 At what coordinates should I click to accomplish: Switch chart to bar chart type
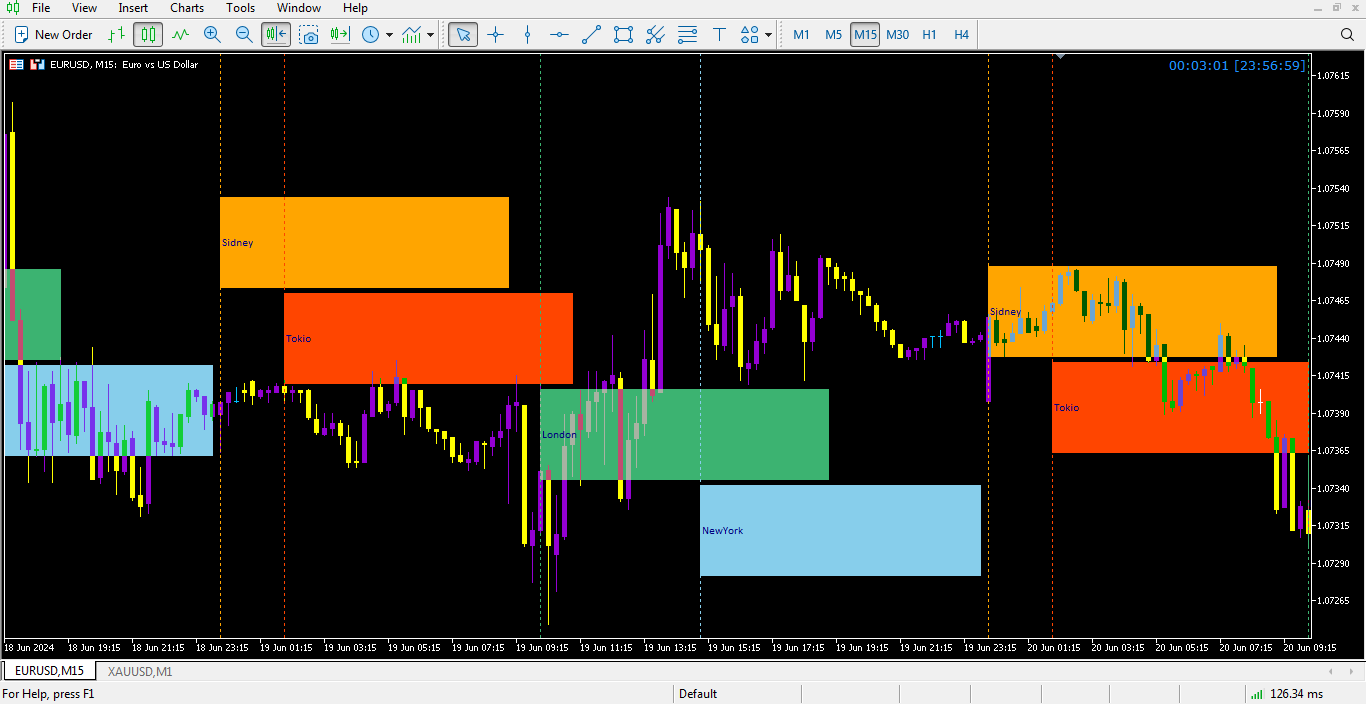click(x=116, y=34)
